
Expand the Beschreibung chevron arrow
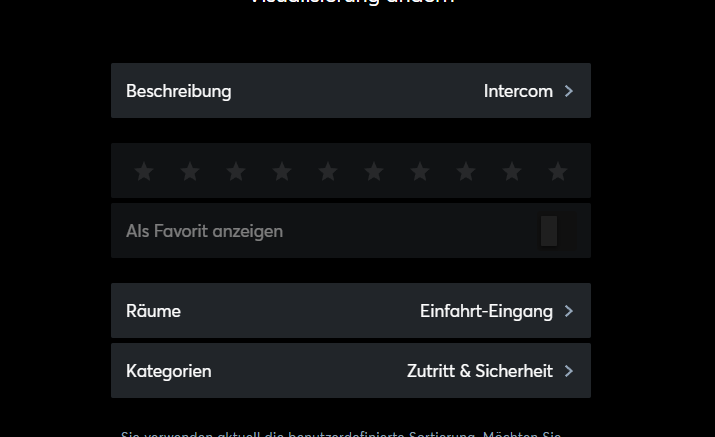coord(569,91)
